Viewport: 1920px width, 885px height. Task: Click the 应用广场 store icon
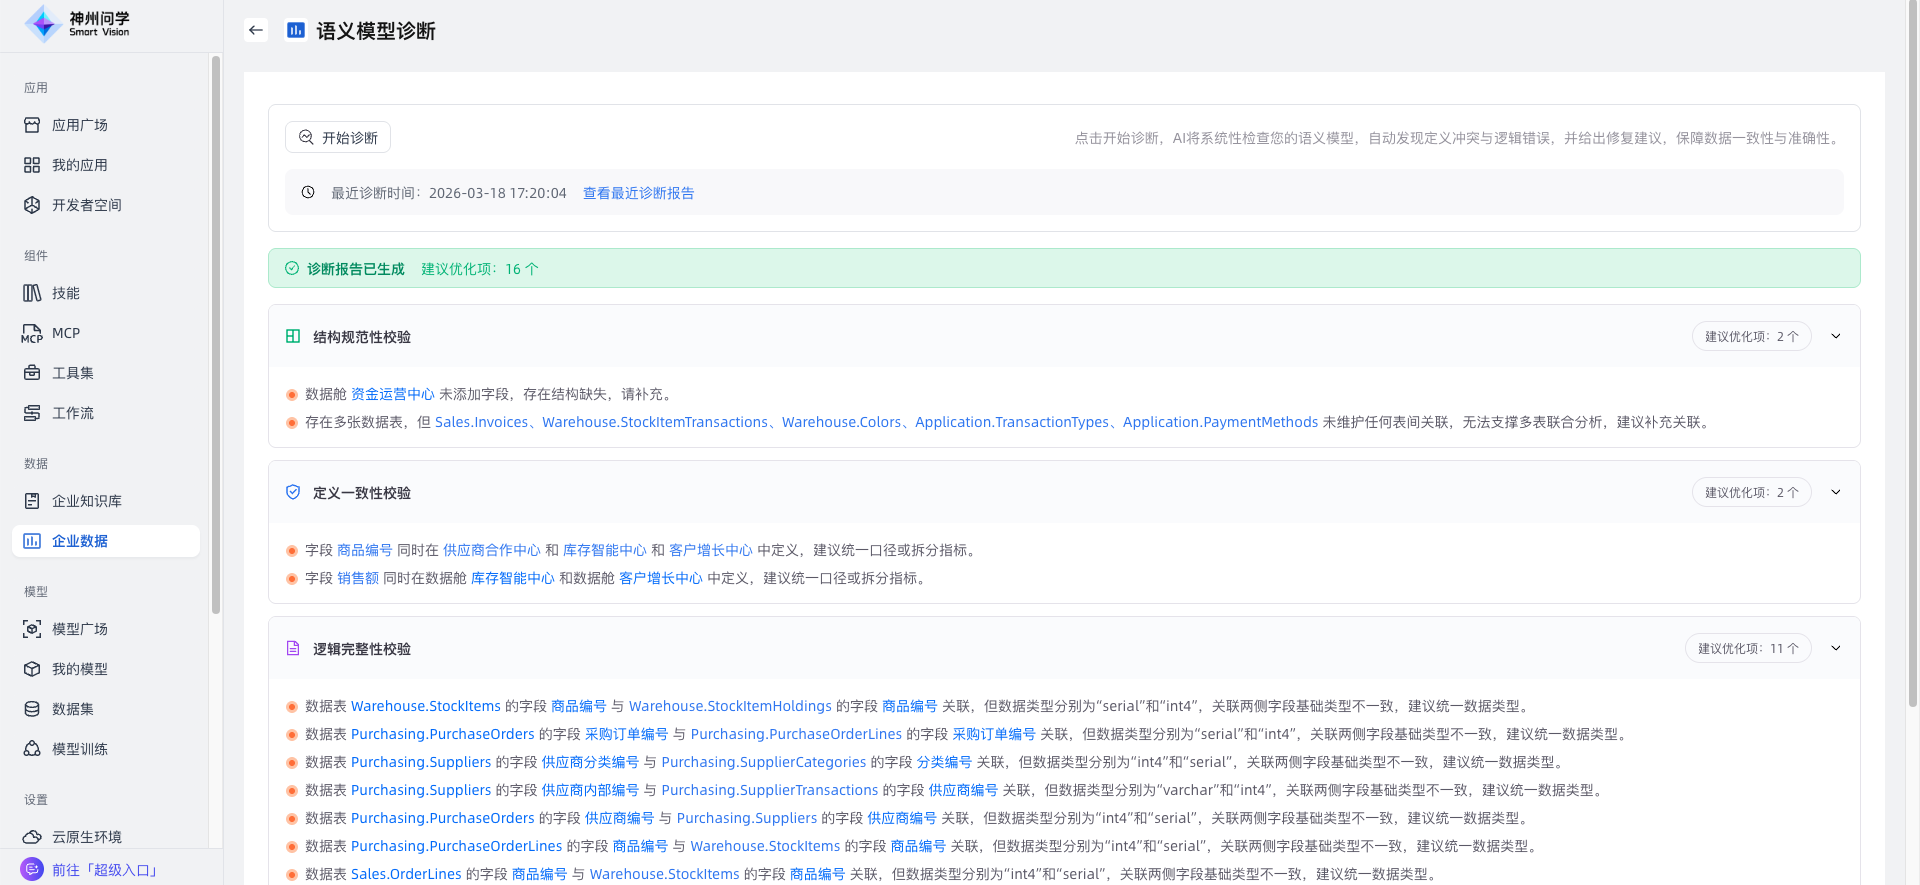coord(32,125)
